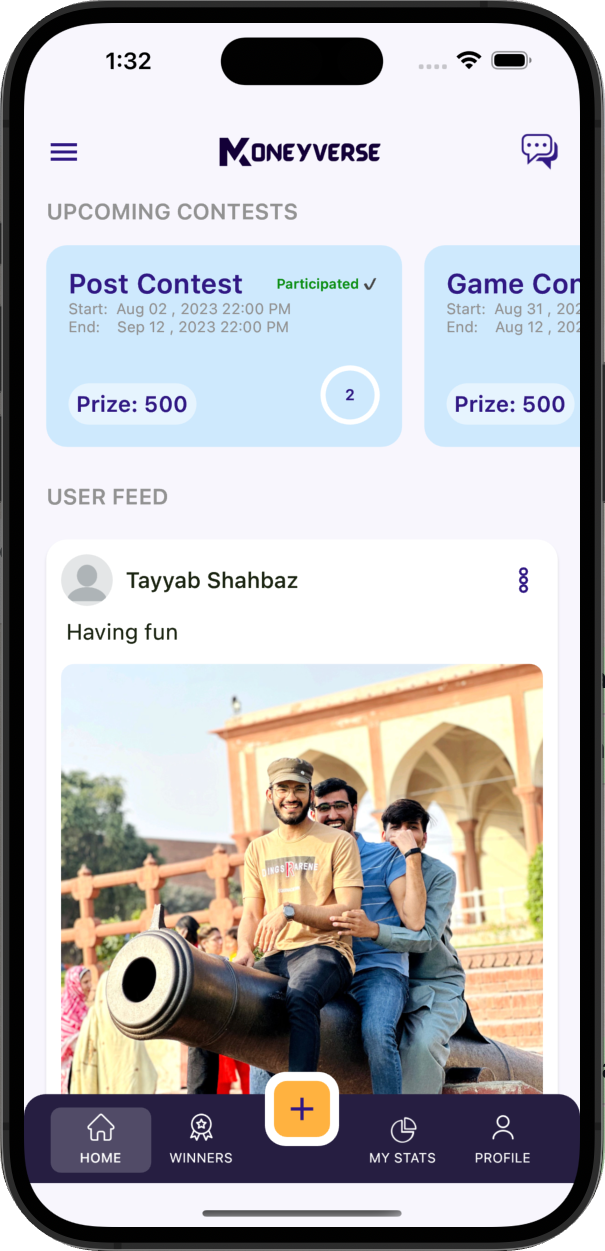The height and width of the screenshot is (1251, 605).
Task: Tap the circular participants counter showing 2
Action: click(350, 395)
